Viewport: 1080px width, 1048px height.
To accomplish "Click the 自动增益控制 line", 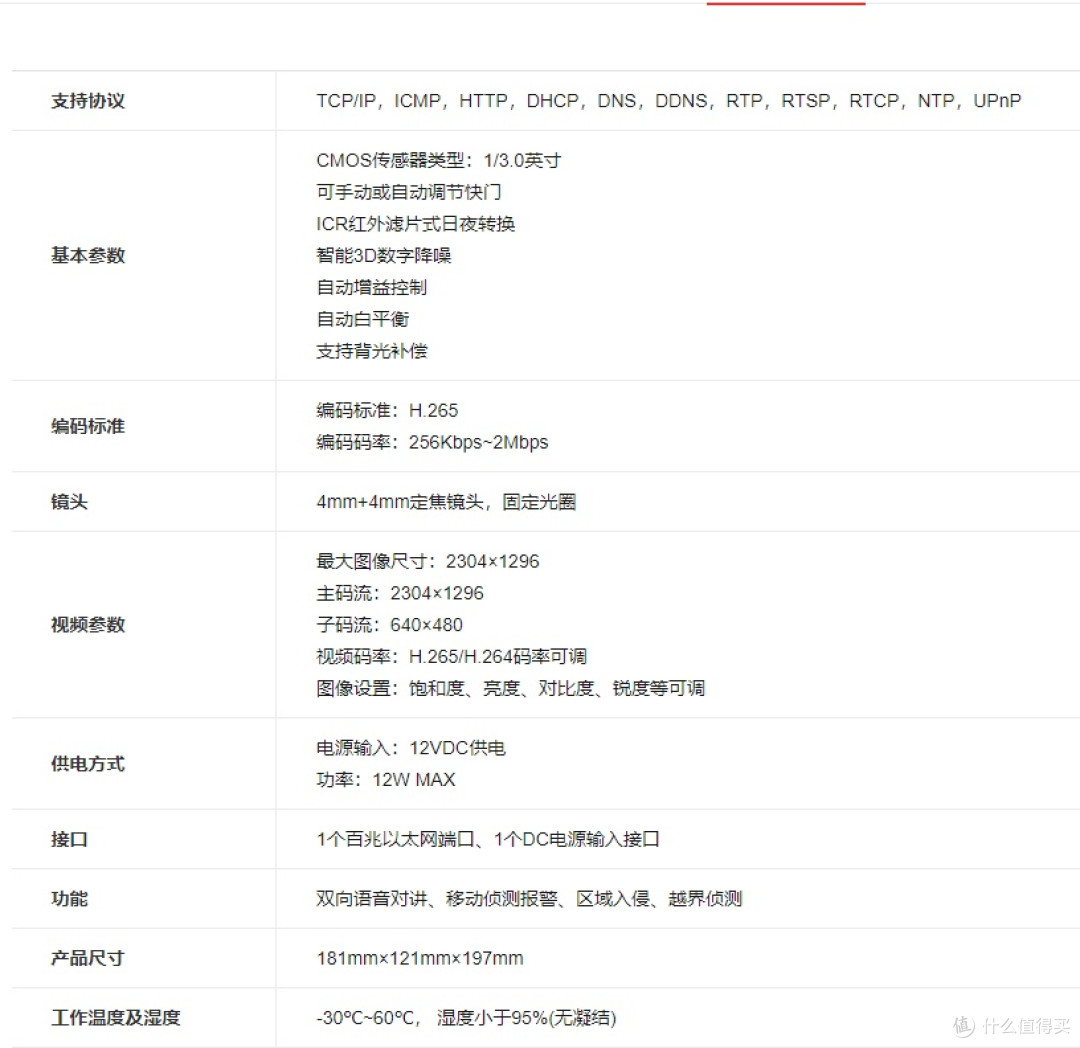I will point(371,287).
